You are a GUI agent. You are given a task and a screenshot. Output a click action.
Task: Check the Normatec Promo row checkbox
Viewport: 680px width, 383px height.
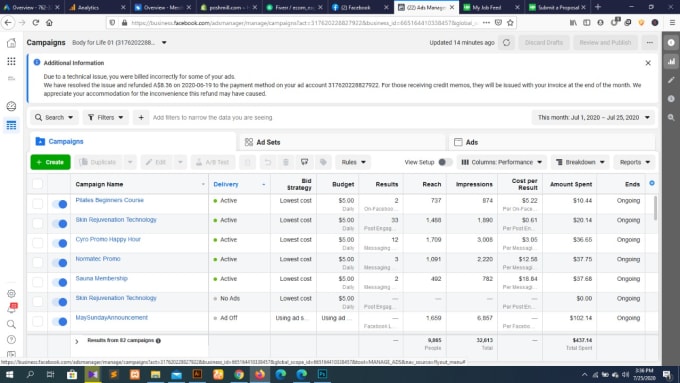click(x=38, y=263)
